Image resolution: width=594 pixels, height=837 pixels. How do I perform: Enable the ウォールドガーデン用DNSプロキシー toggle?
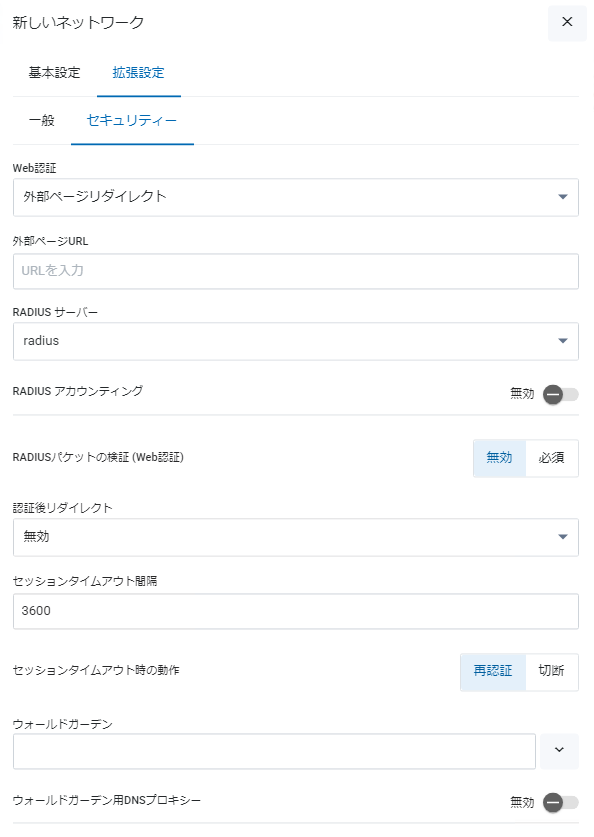coord(560,802)
